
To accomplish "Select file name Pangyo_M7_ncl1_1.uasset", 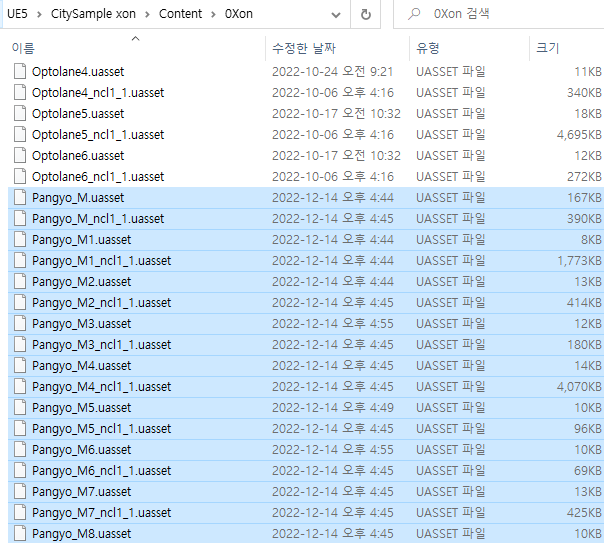I will (101, 512).
